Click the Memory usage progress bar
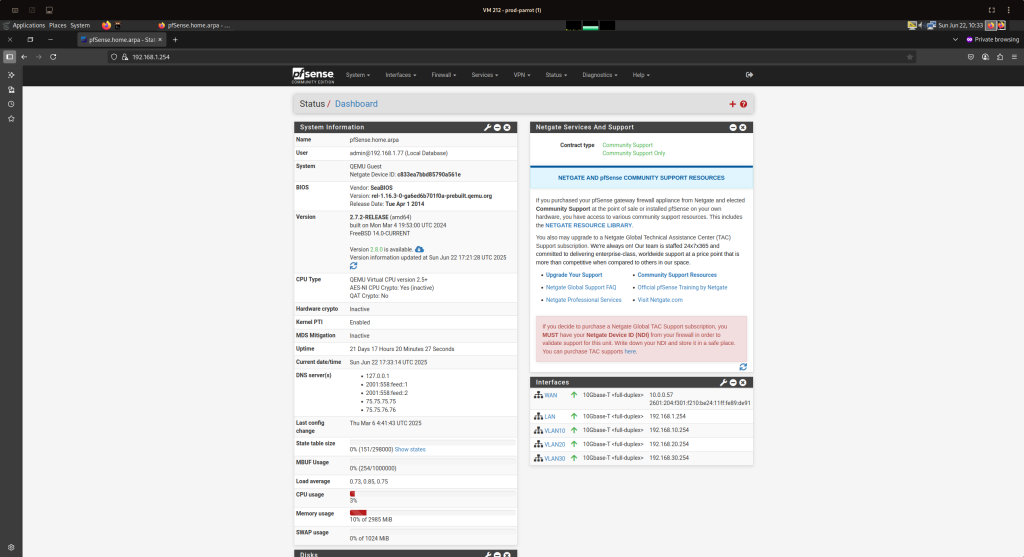The width and height of the screenshot is (1024, 557). (x=432, y=513)
